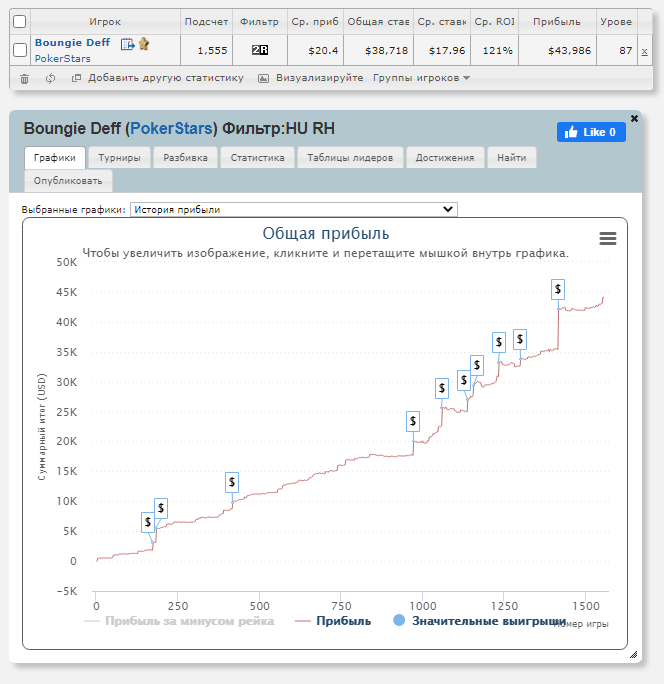Expand the Группы игроков dropdown
Image resolution: width=664 pixels, height=684 pixels.
(x=421, y=78)
